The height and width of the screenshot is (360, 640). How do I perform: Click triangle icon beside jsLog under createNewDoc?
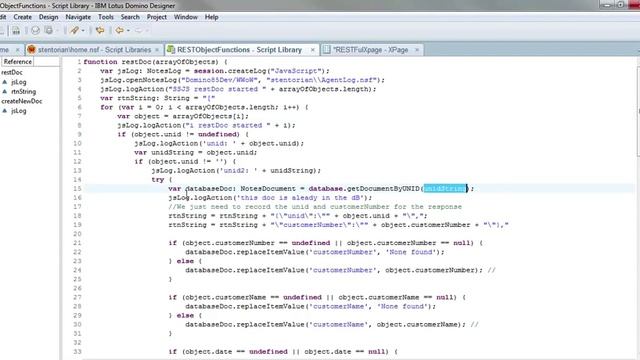coord(4,111)
